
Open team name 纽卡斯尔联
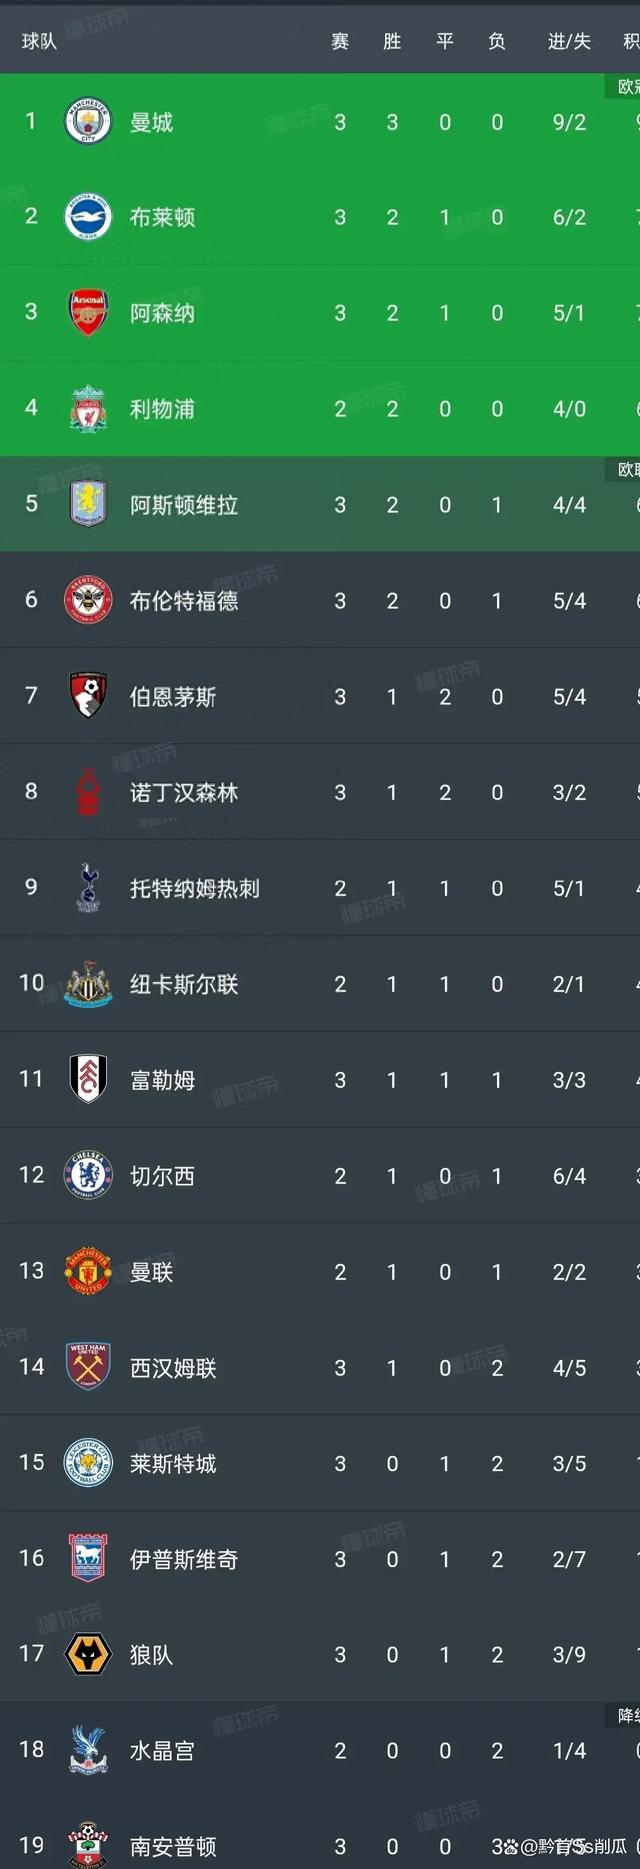184,984
